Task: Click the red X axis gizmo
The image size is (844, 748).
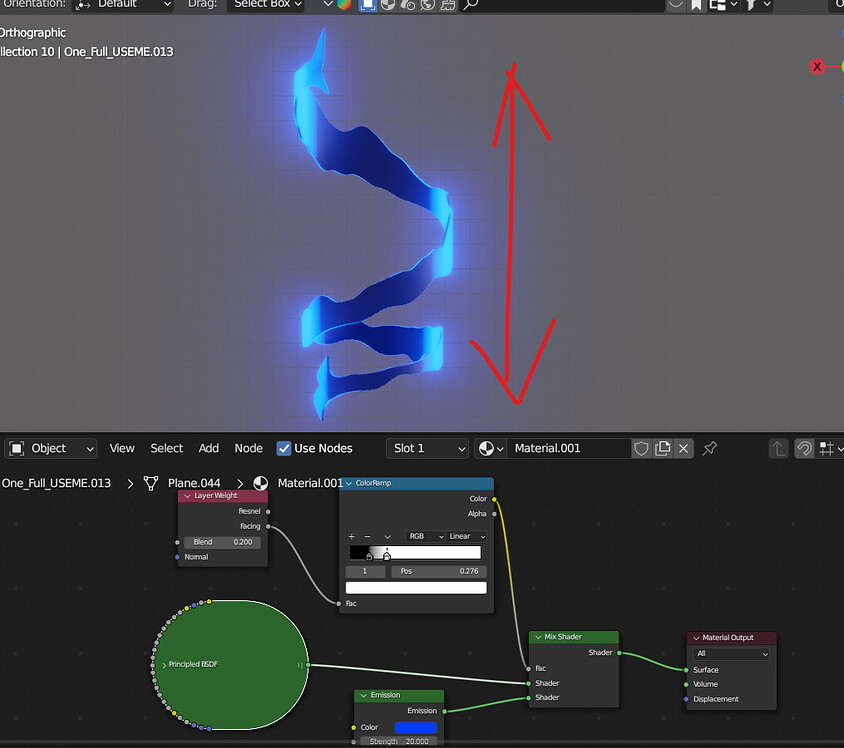Action: (817, 67)
